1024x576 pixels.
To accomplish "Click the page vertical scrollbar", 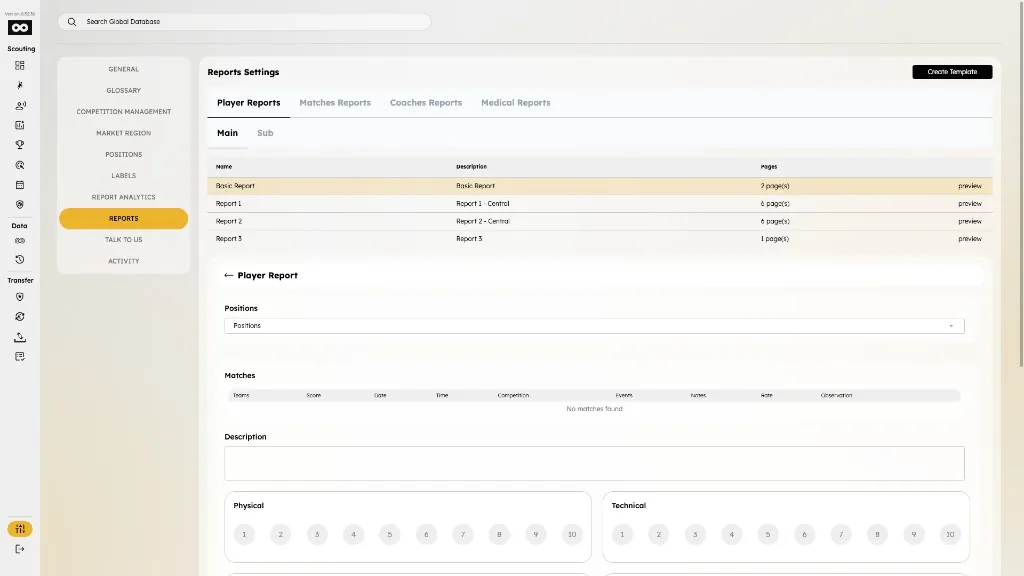I will coord(1021,184).
